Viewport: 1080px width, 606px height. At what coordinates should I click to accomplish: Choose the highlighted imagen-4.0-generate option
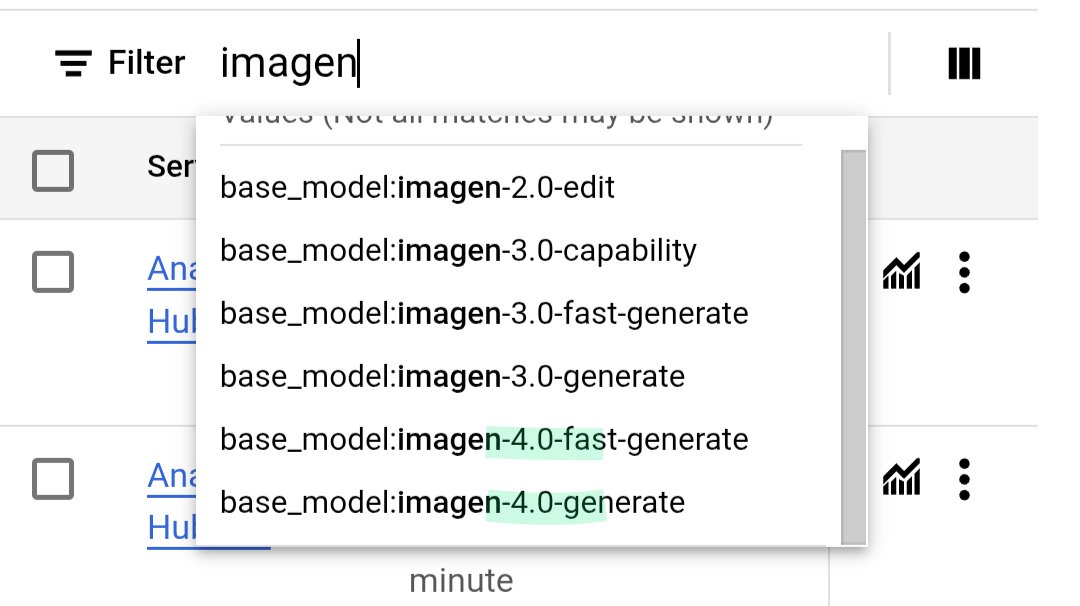[450, 502]
